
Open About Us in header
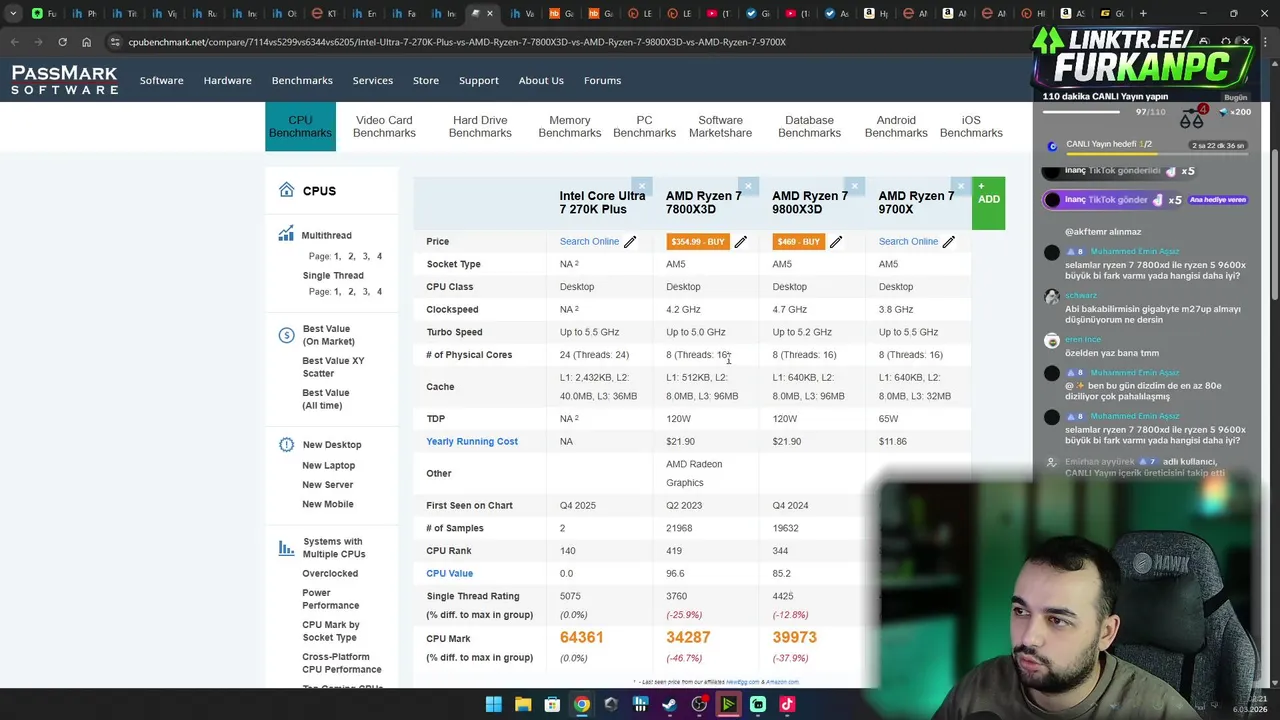pos(541,80)
